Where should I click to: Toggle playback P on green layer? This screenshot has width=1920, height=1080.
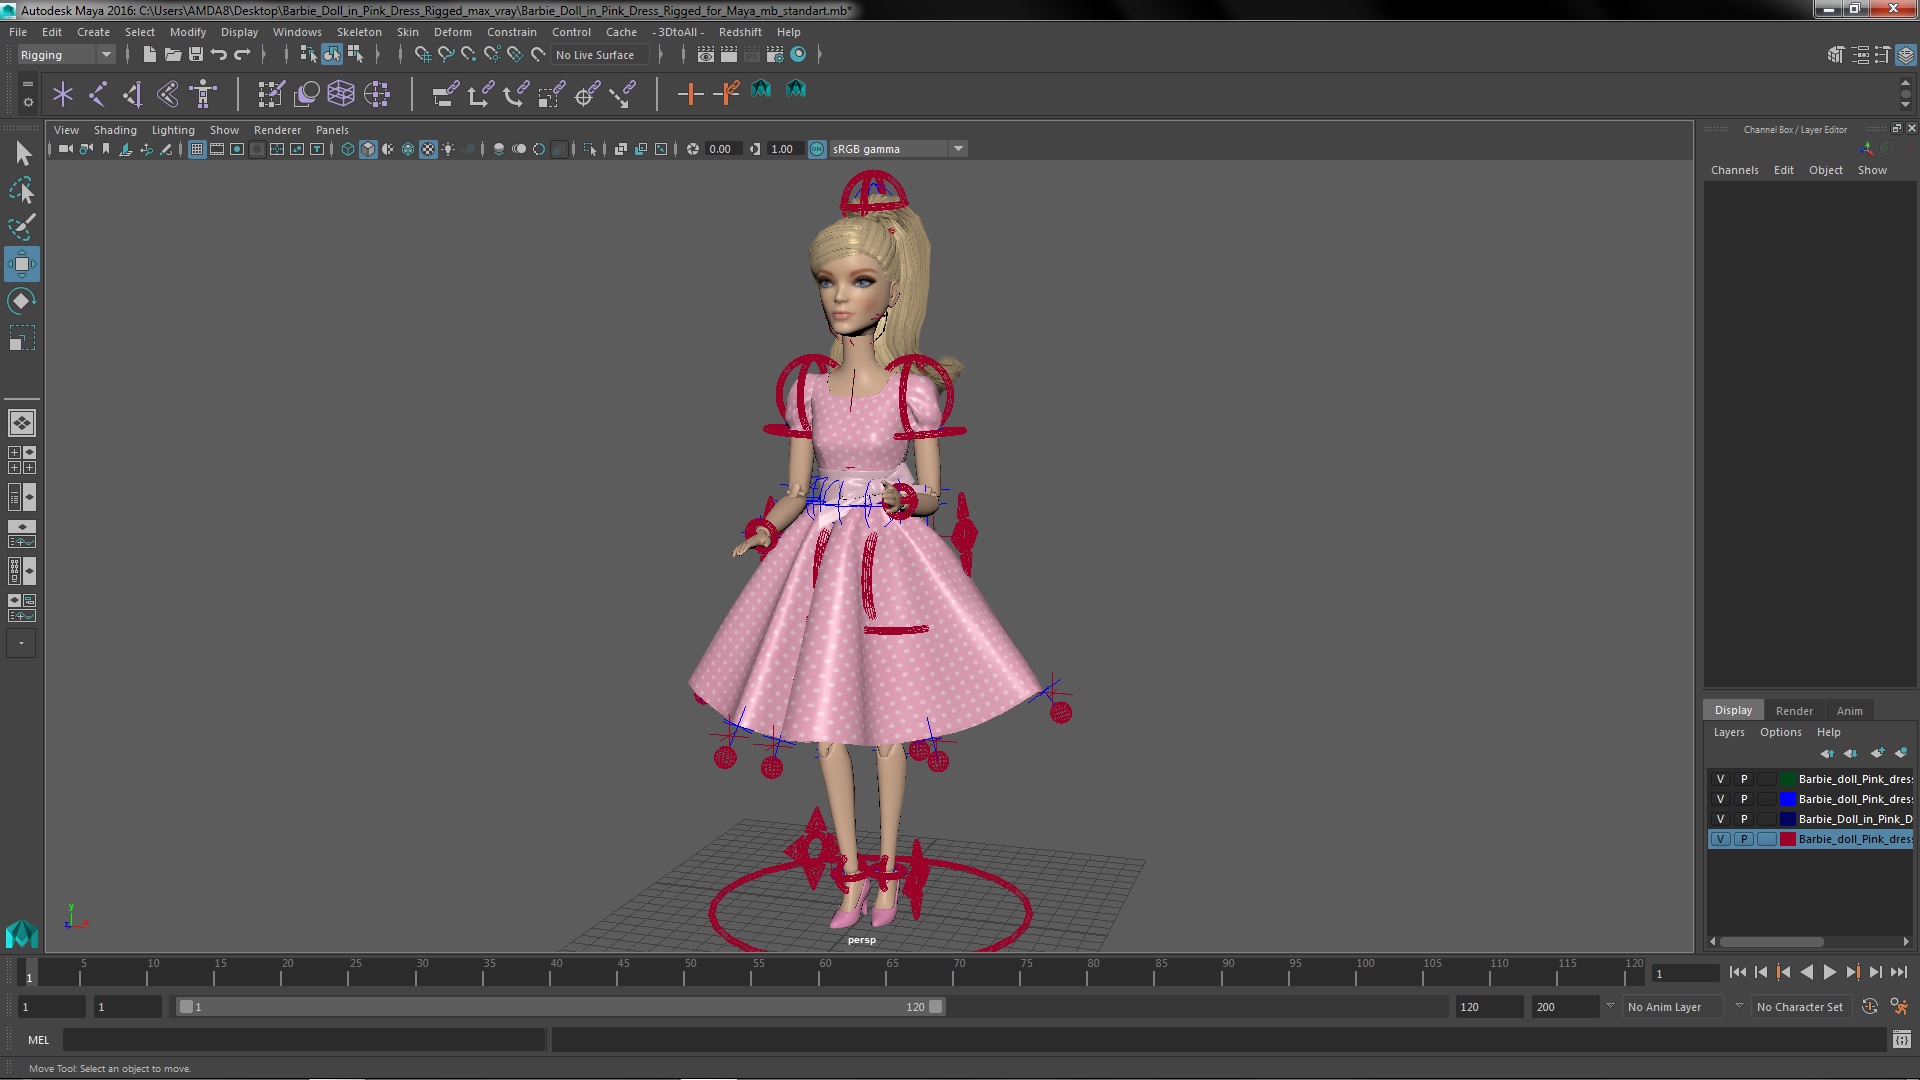pyautogui.click(x=1744, y=779)
